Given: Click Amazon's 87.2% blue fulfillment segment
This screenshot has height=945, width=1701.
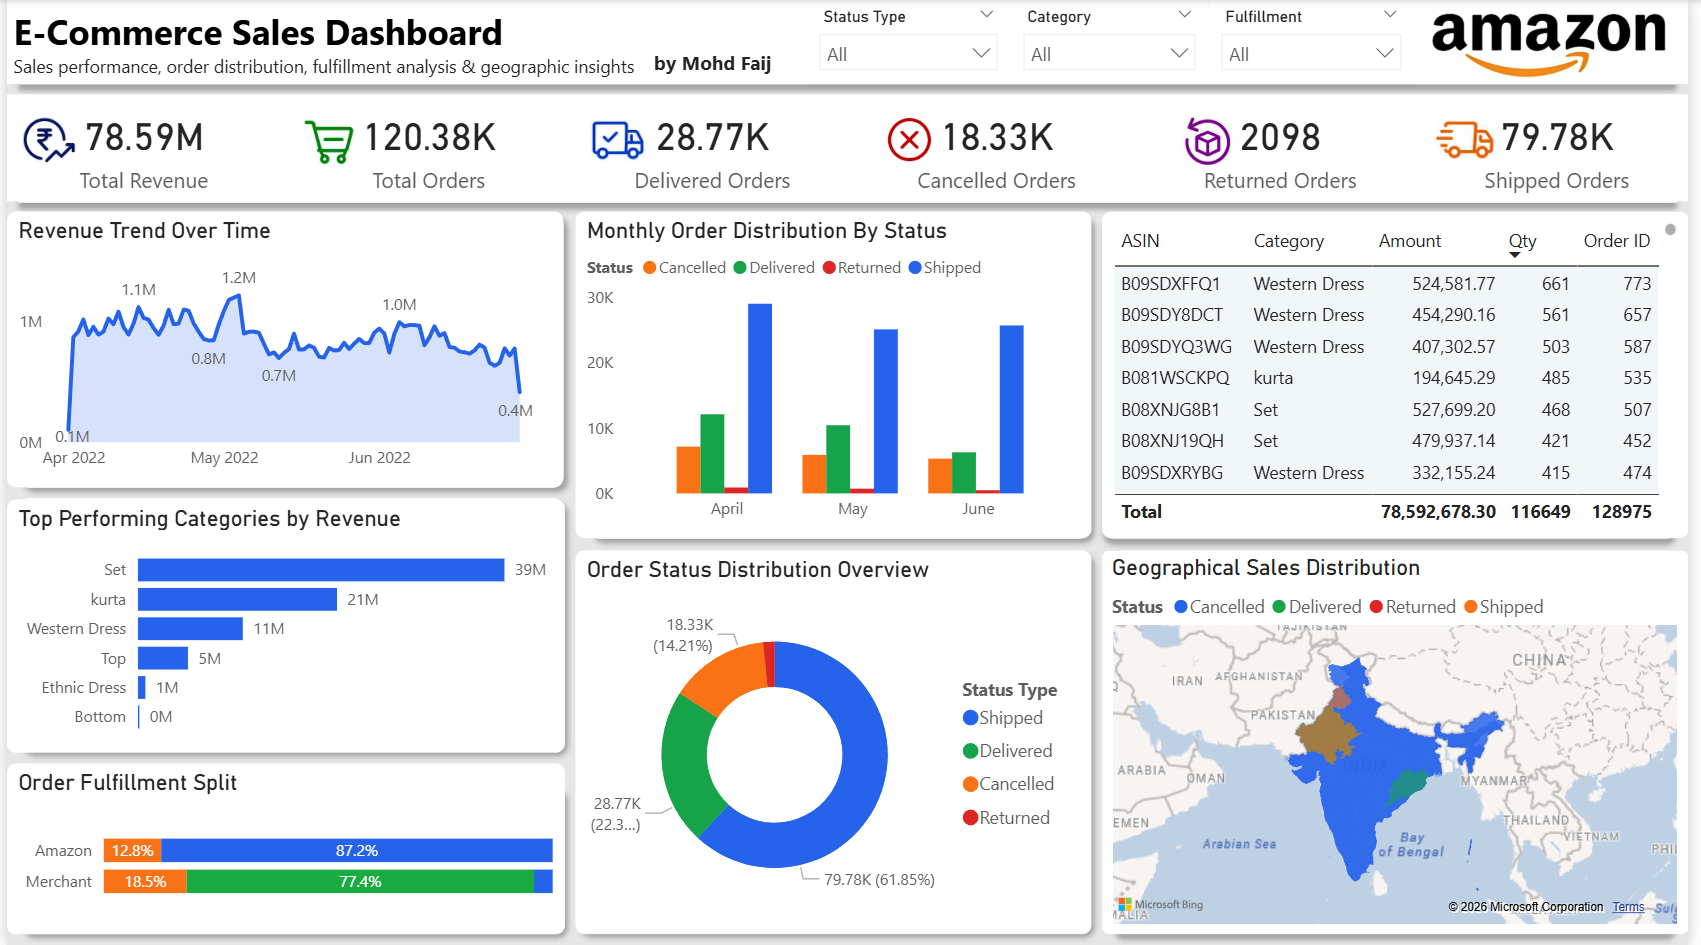Looking at the screenshot, I should point(357,850).
